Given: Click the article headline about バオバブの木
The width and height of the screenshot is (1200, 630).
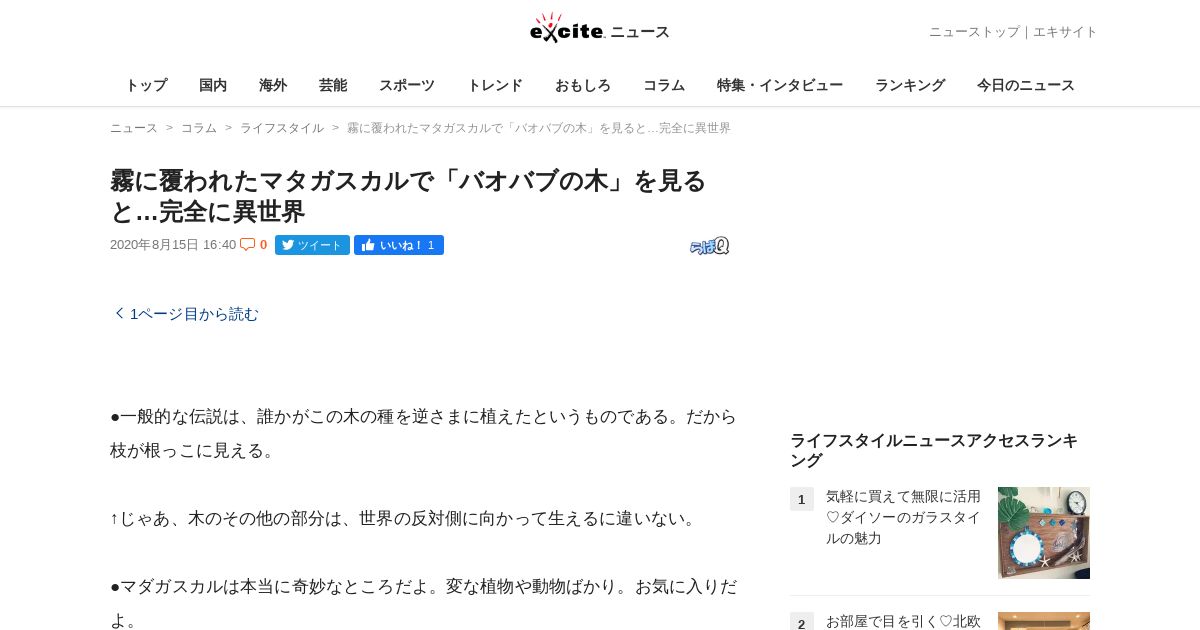Looking at the screenshot, I should [408, 196].
